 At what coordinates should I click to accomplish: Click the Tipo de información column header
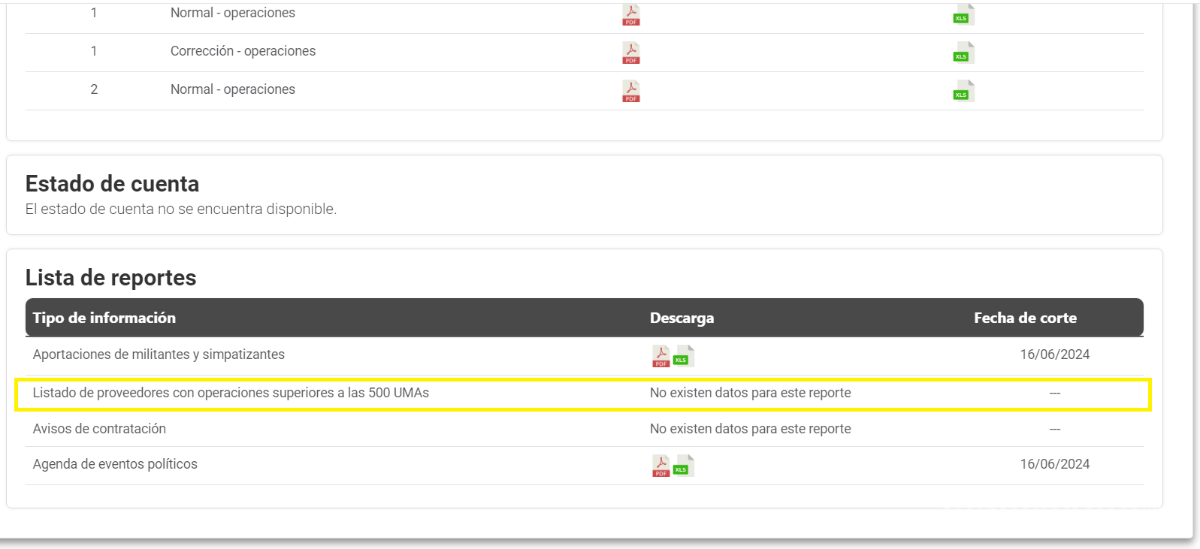point(104,318)
